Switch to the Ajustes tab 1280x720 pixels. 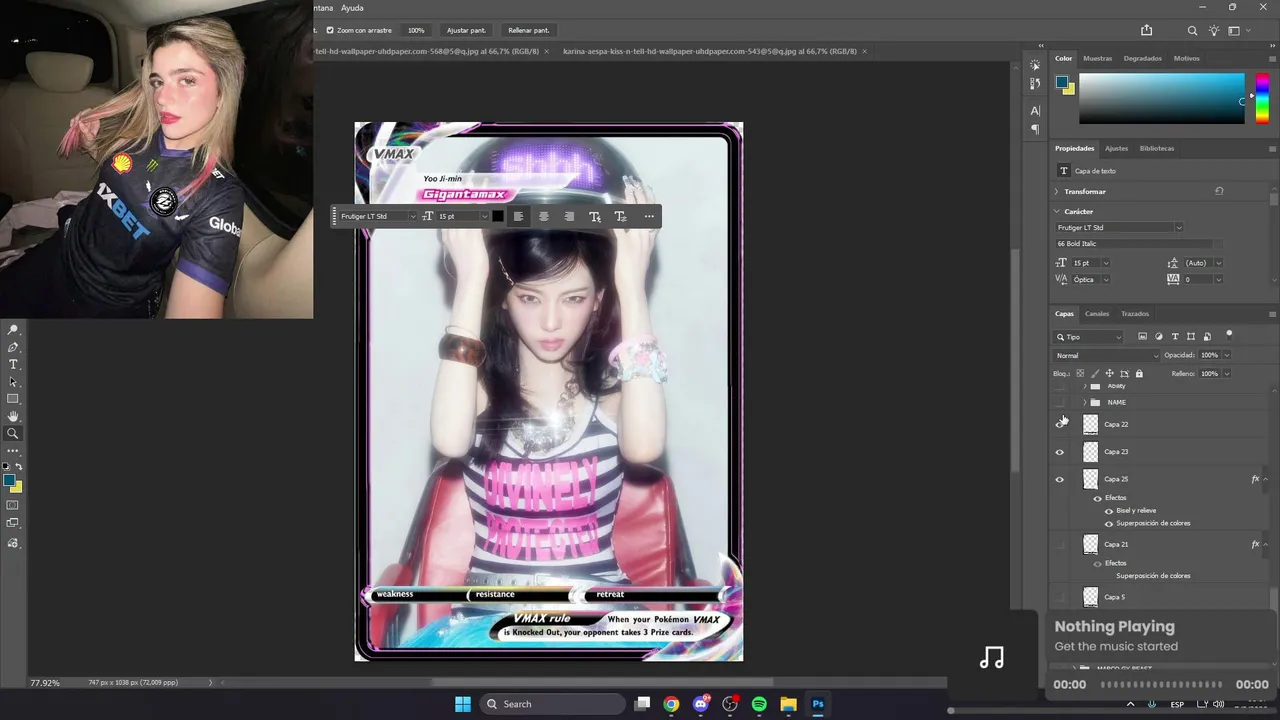pos(1116,148)
